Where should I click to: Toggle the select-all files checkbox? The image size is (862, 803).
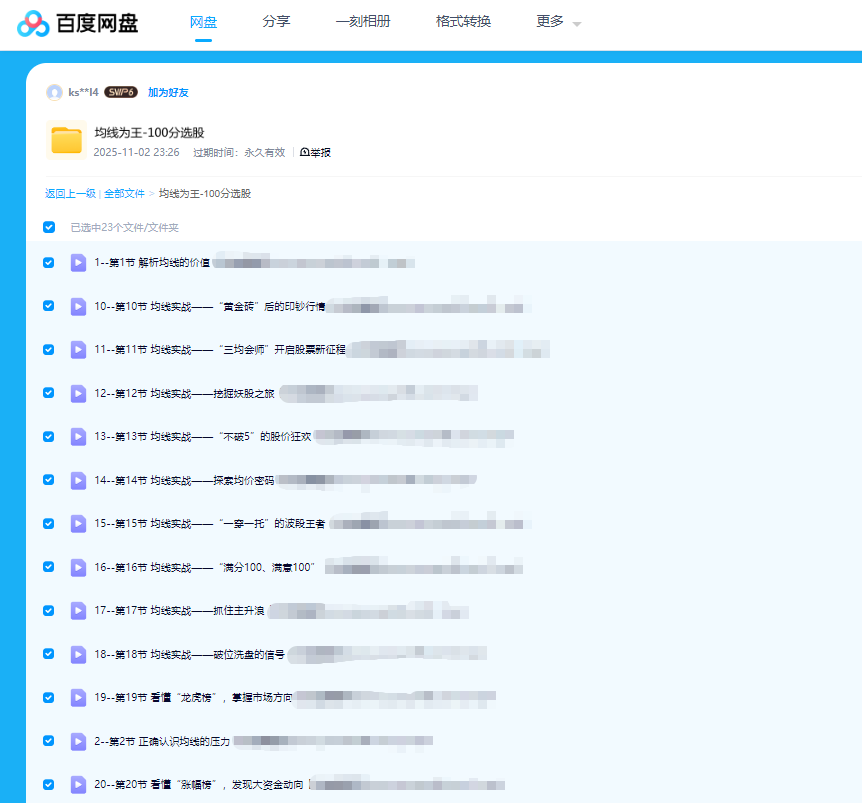(x=48, y=227)
